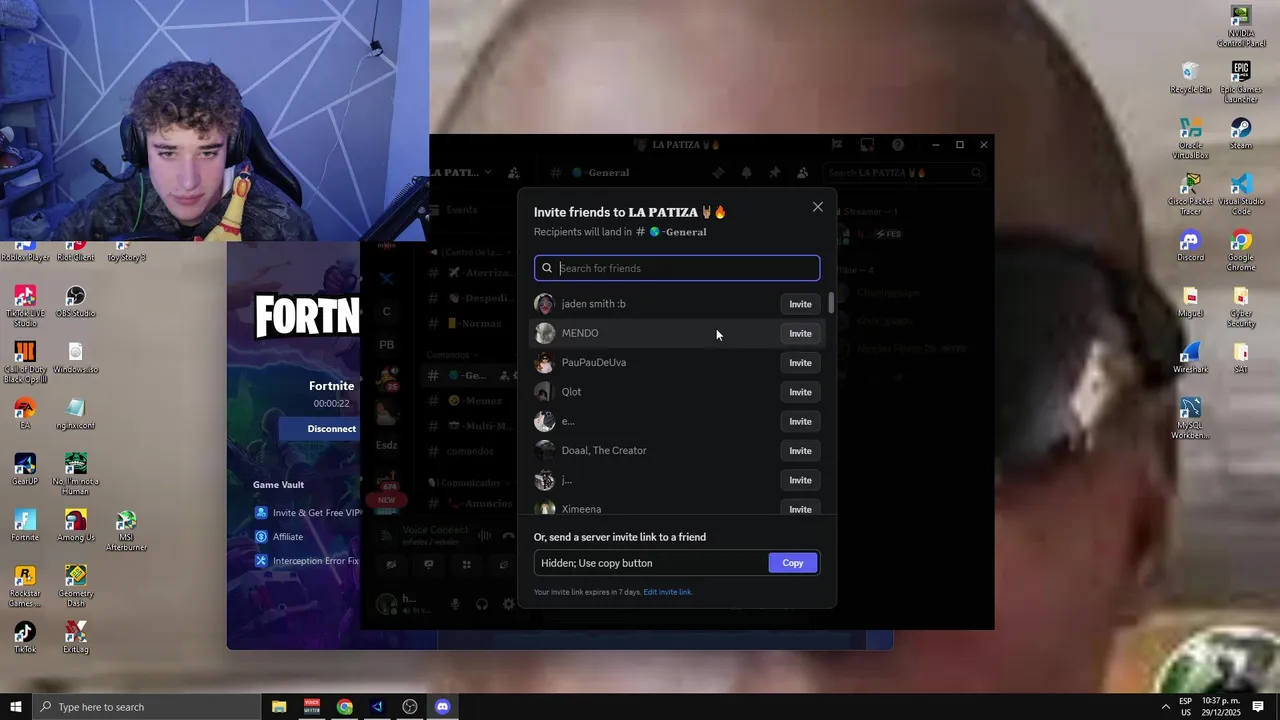Open threads icon in Discord header
Screen dimensions: 1280x720
718,173
